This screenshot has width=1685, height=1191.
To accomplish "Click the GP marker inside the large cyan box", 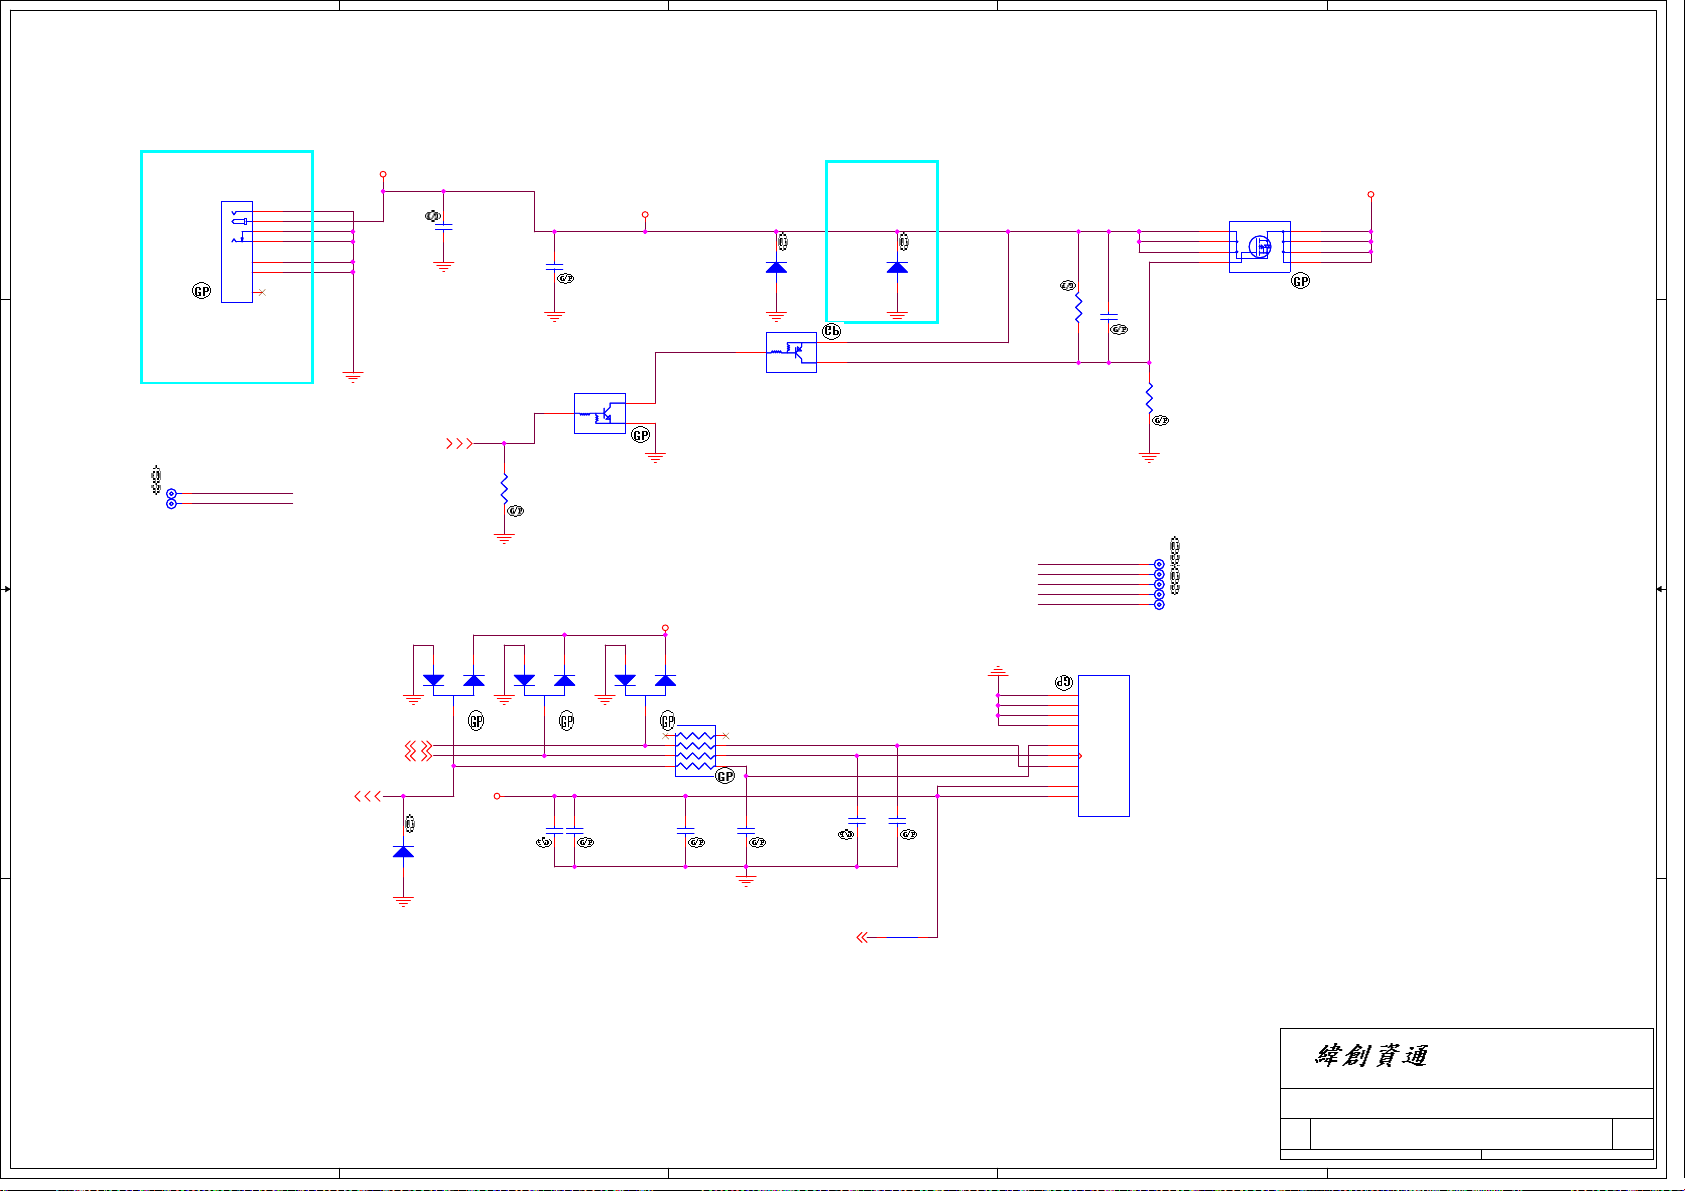I will pyautogui.click(x=202, y=291).
